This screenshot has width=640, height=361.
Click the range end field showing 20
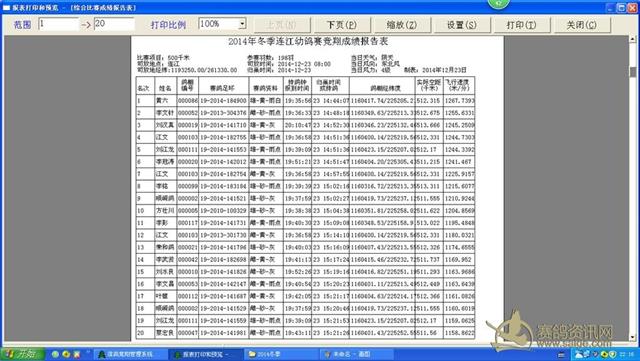click(114, 24)
